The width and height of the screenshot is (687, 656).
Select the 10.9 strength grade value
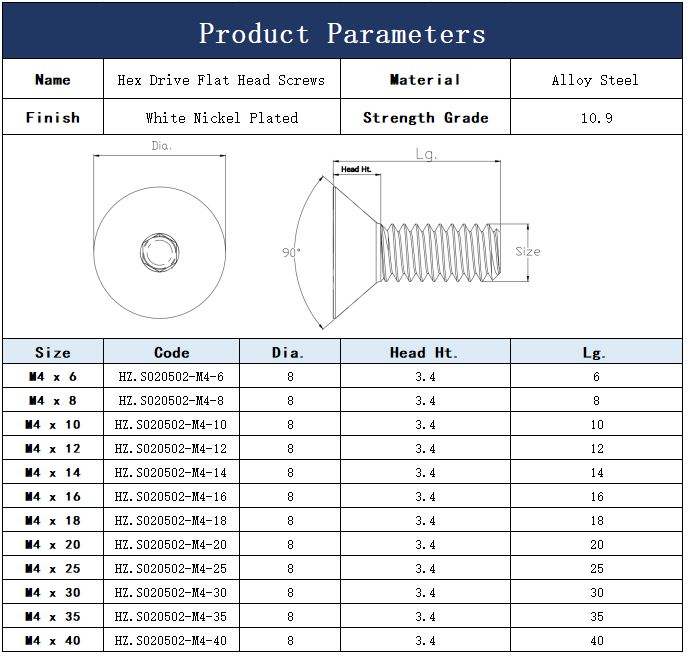coord(595,118)
